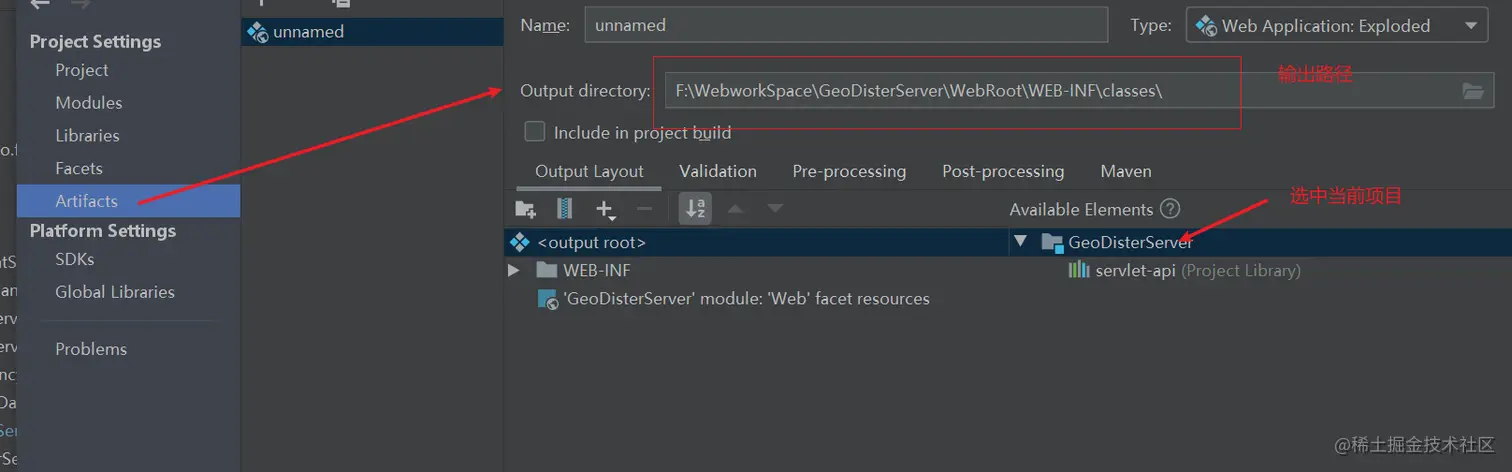Click the artifact Name input field
The width and height of the screenshot is (1512, 472).
[x=846, y=26]
